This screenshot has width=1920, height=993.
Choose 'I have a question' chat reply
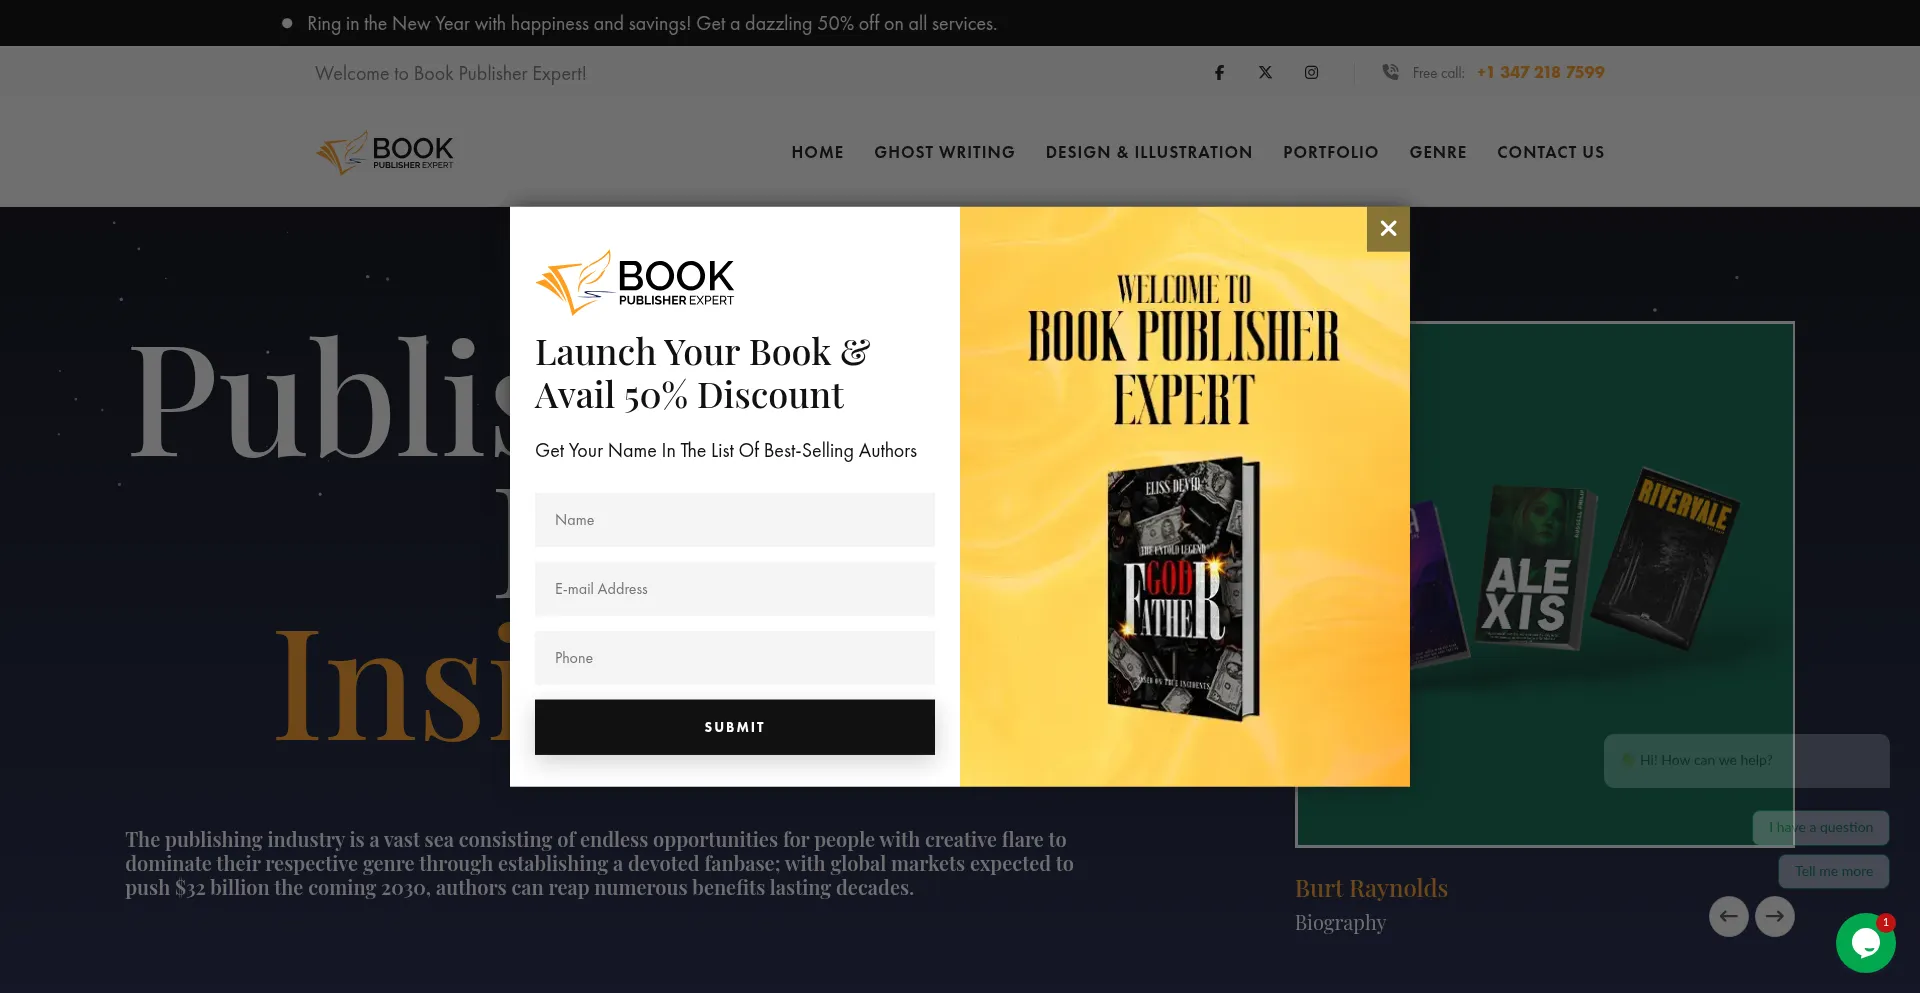[x=1820, y=827]
